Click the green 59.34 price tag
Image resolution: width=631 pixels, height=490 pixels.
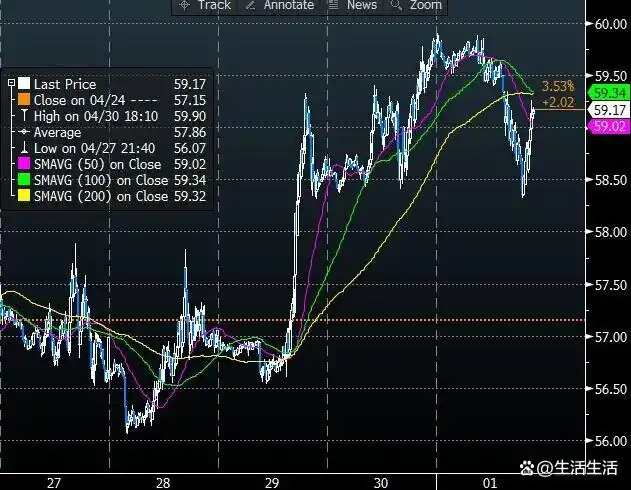pos(605,93)
